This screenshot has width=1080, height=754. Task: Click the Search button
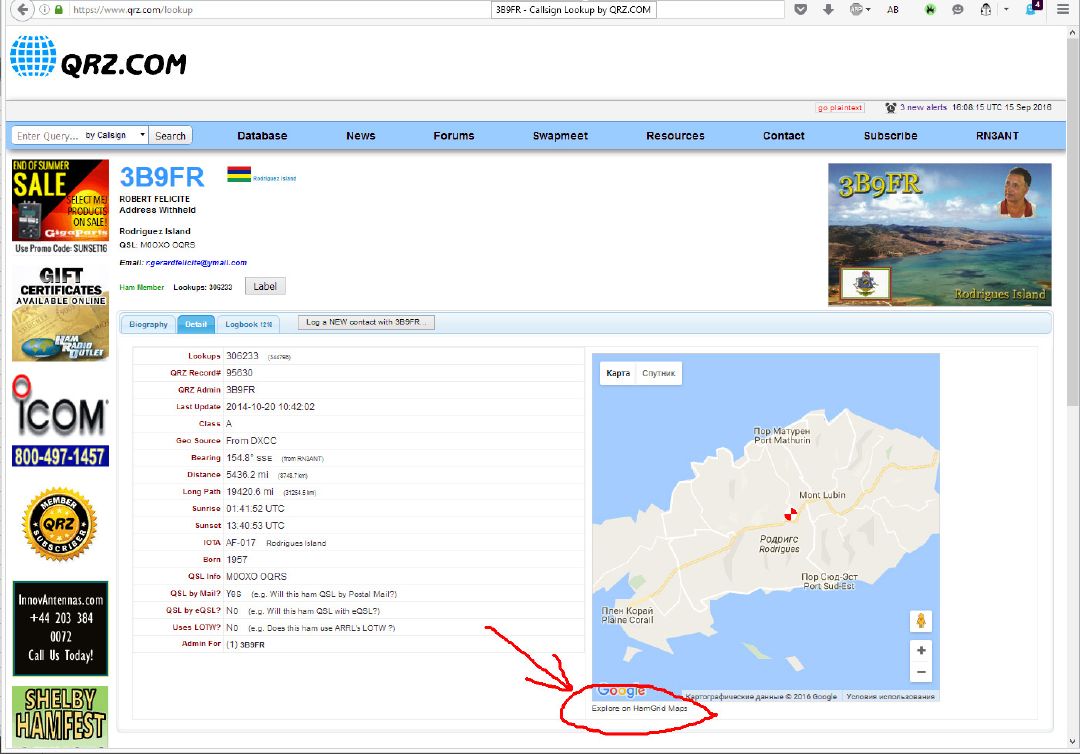(170, 136)
